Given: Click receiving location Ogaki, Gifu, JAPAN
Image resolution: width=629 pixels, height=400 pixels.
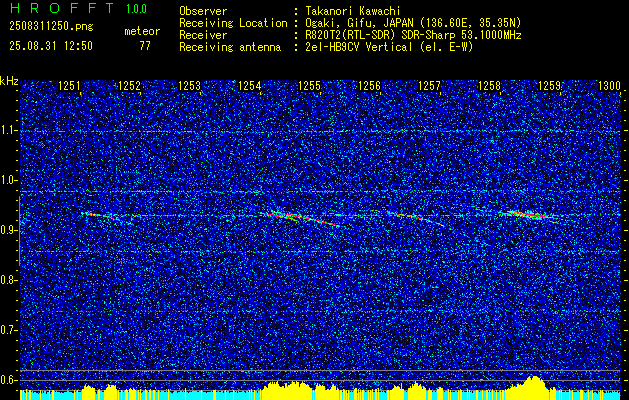Looking at the screenshot, I should [363, 23].
